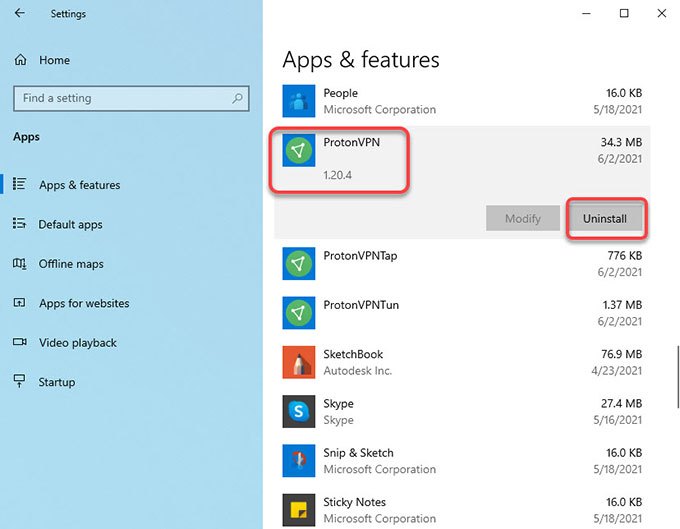680x529 pixels.
Task: Go back using the Settings back arrow
Action: (x=20, y=13)
